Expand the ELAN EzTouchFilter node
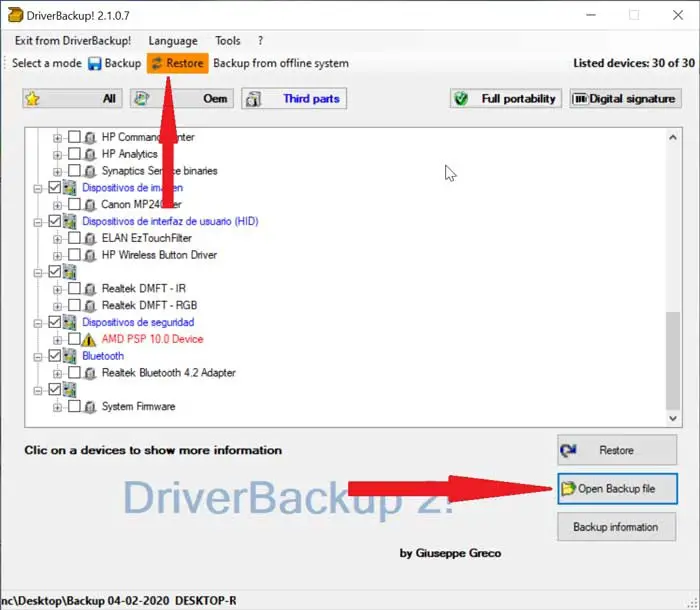This screenshot has height=610, width=700. point(57,239)
